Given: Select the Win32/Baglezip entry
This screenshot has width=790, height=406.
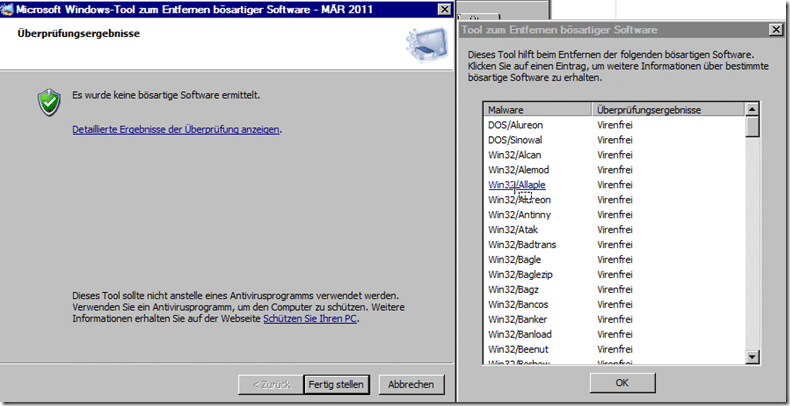Looking at the screenshot, I should click(x=520, y=275).
